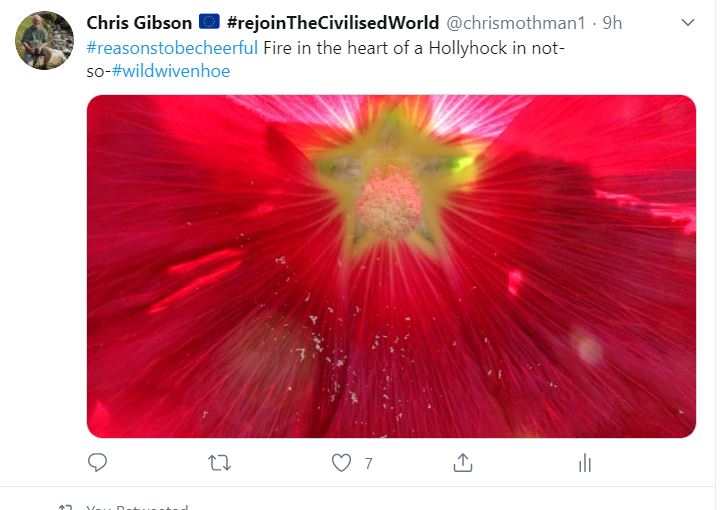The width and height of the screenshot is (723, 510).
Task: Visit the @chrismothman1 handle link
Action: tap(516, 23)
